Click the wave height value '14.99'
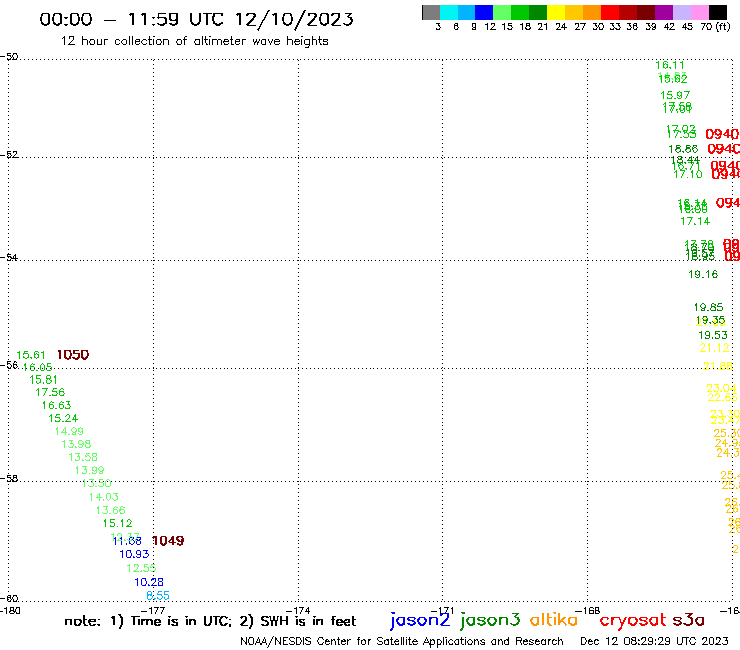The width and height of the screenshot is (740, 650). click(x=69, y=431)
